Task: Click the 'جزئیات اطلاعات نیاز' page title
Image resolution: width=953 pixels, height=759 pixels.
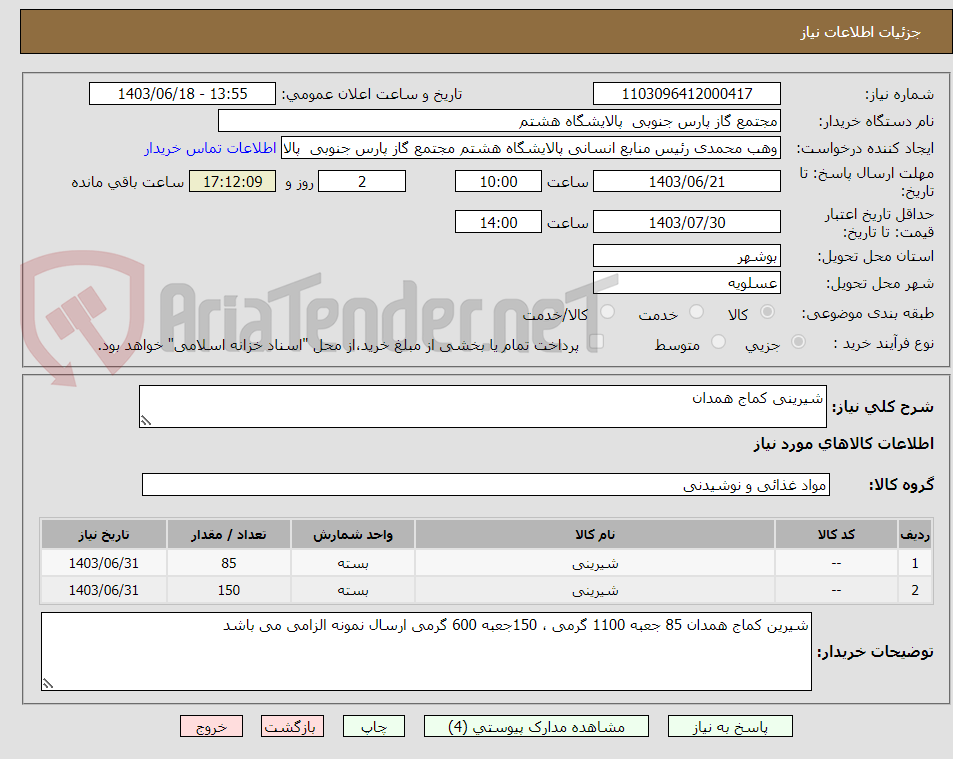Action: [860, 32]
